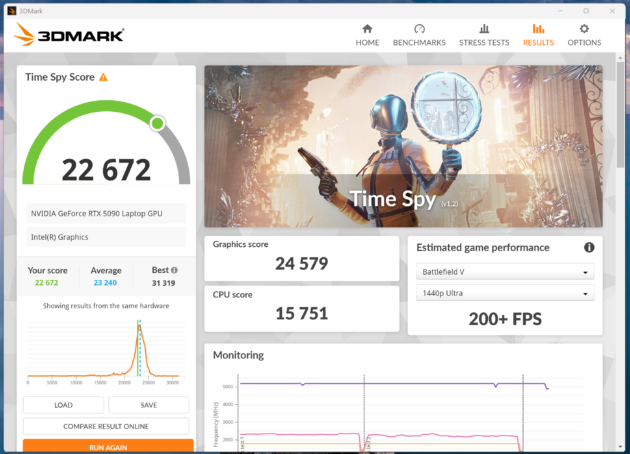
Task: Click the Monitoring heading
Action: [238, 355]
